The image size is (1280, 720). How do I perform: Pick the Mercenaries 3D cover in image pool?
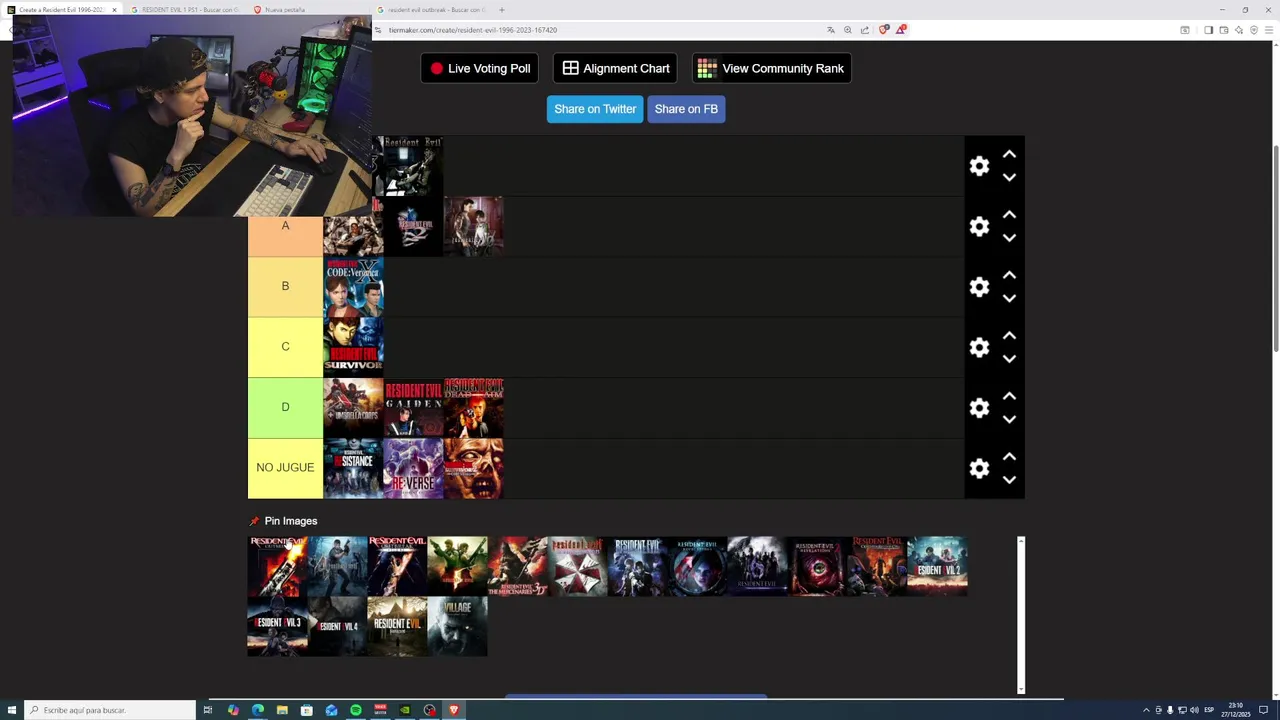[517, 566]
